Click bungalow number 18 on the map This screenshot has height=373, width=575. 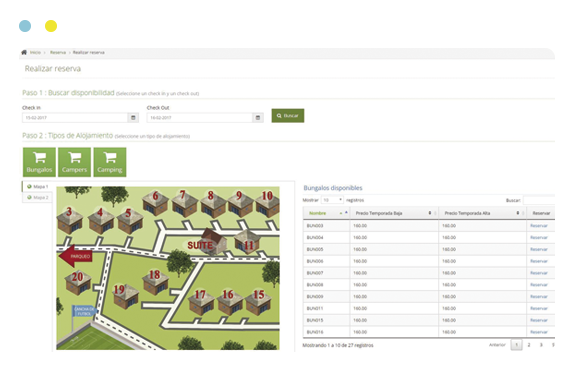tap(155, 281)
